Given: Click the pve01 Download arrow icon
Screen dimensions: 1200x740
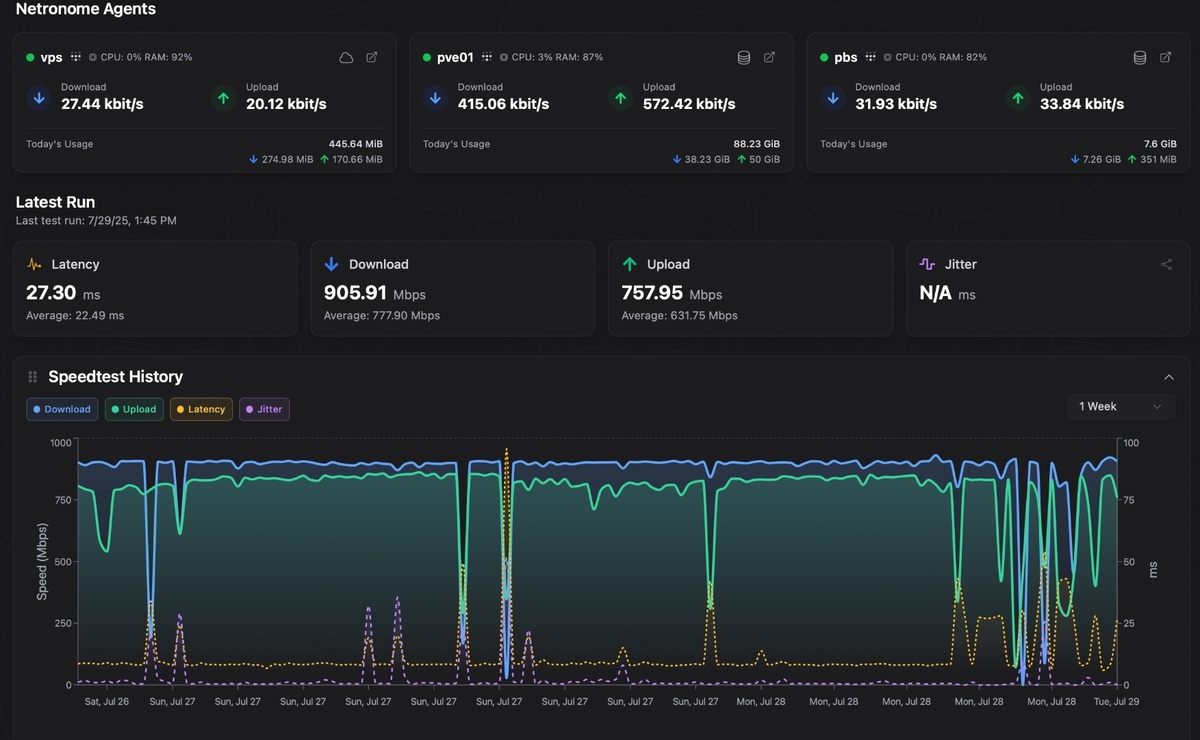Looking at the screenshot, I should 436,98.
